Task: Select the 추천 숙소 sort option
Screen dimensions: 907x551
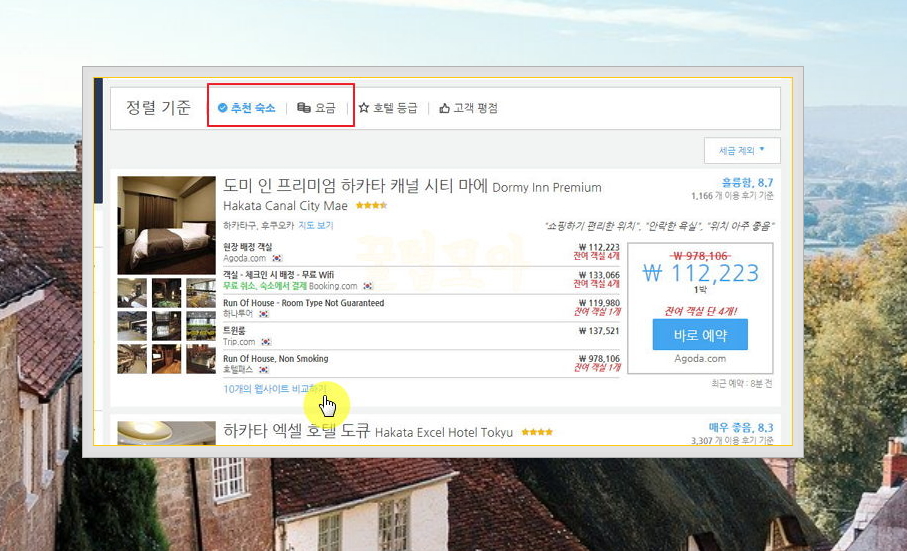Action: tap(246, 108)
